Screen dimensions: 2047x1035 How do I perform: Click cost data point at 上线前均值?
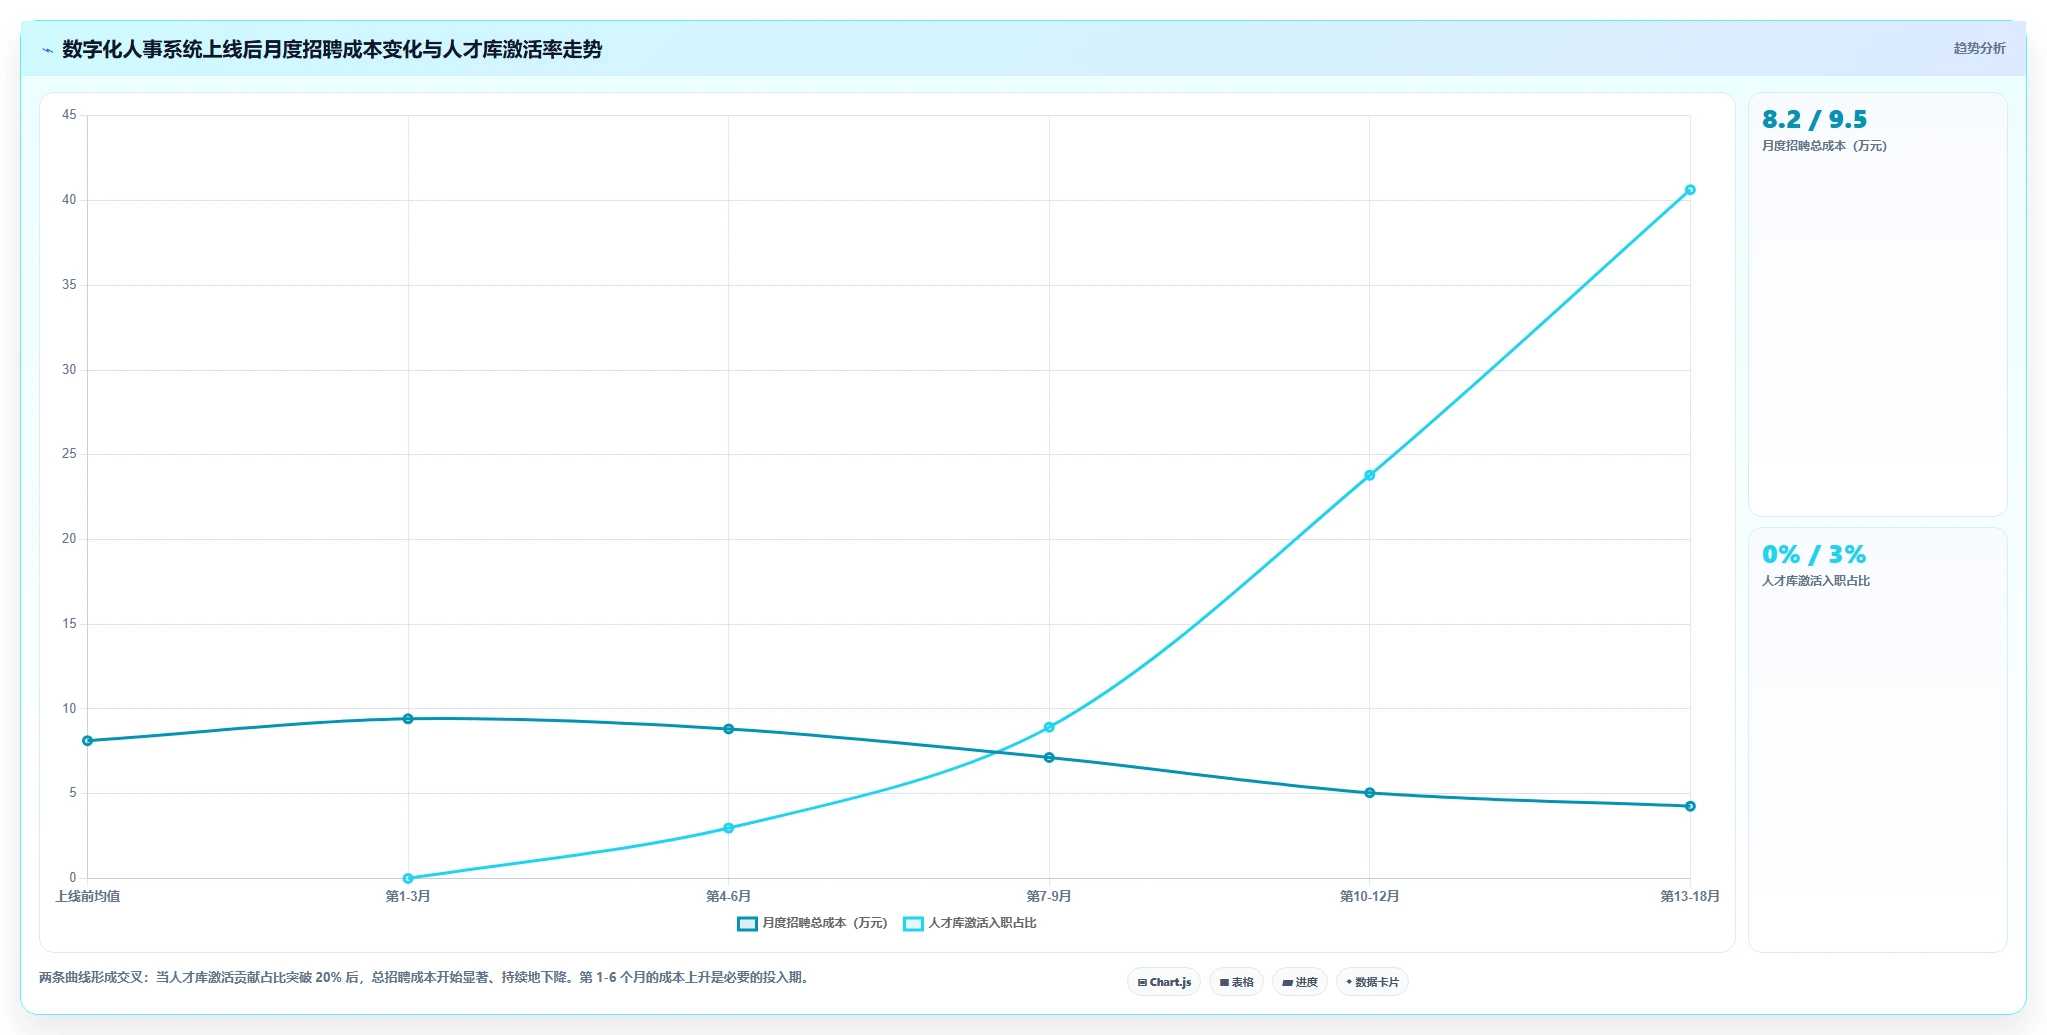point(88,741)
